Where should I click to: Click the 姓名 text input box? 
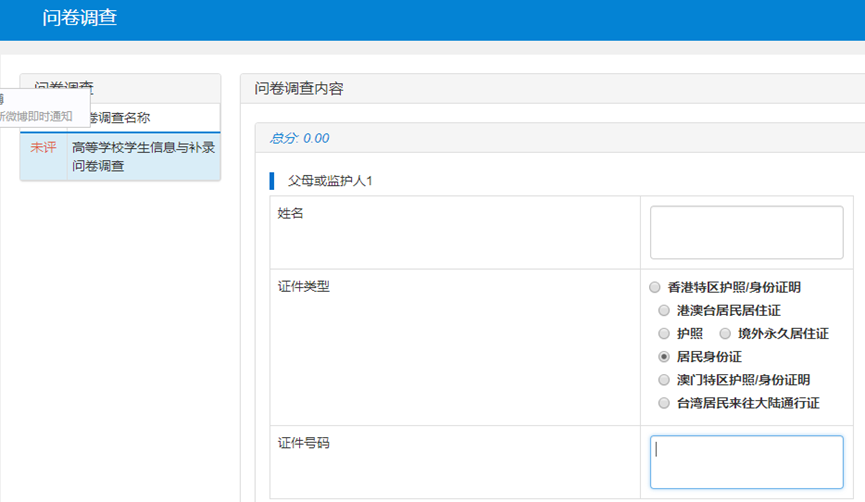tap(746, 232)
